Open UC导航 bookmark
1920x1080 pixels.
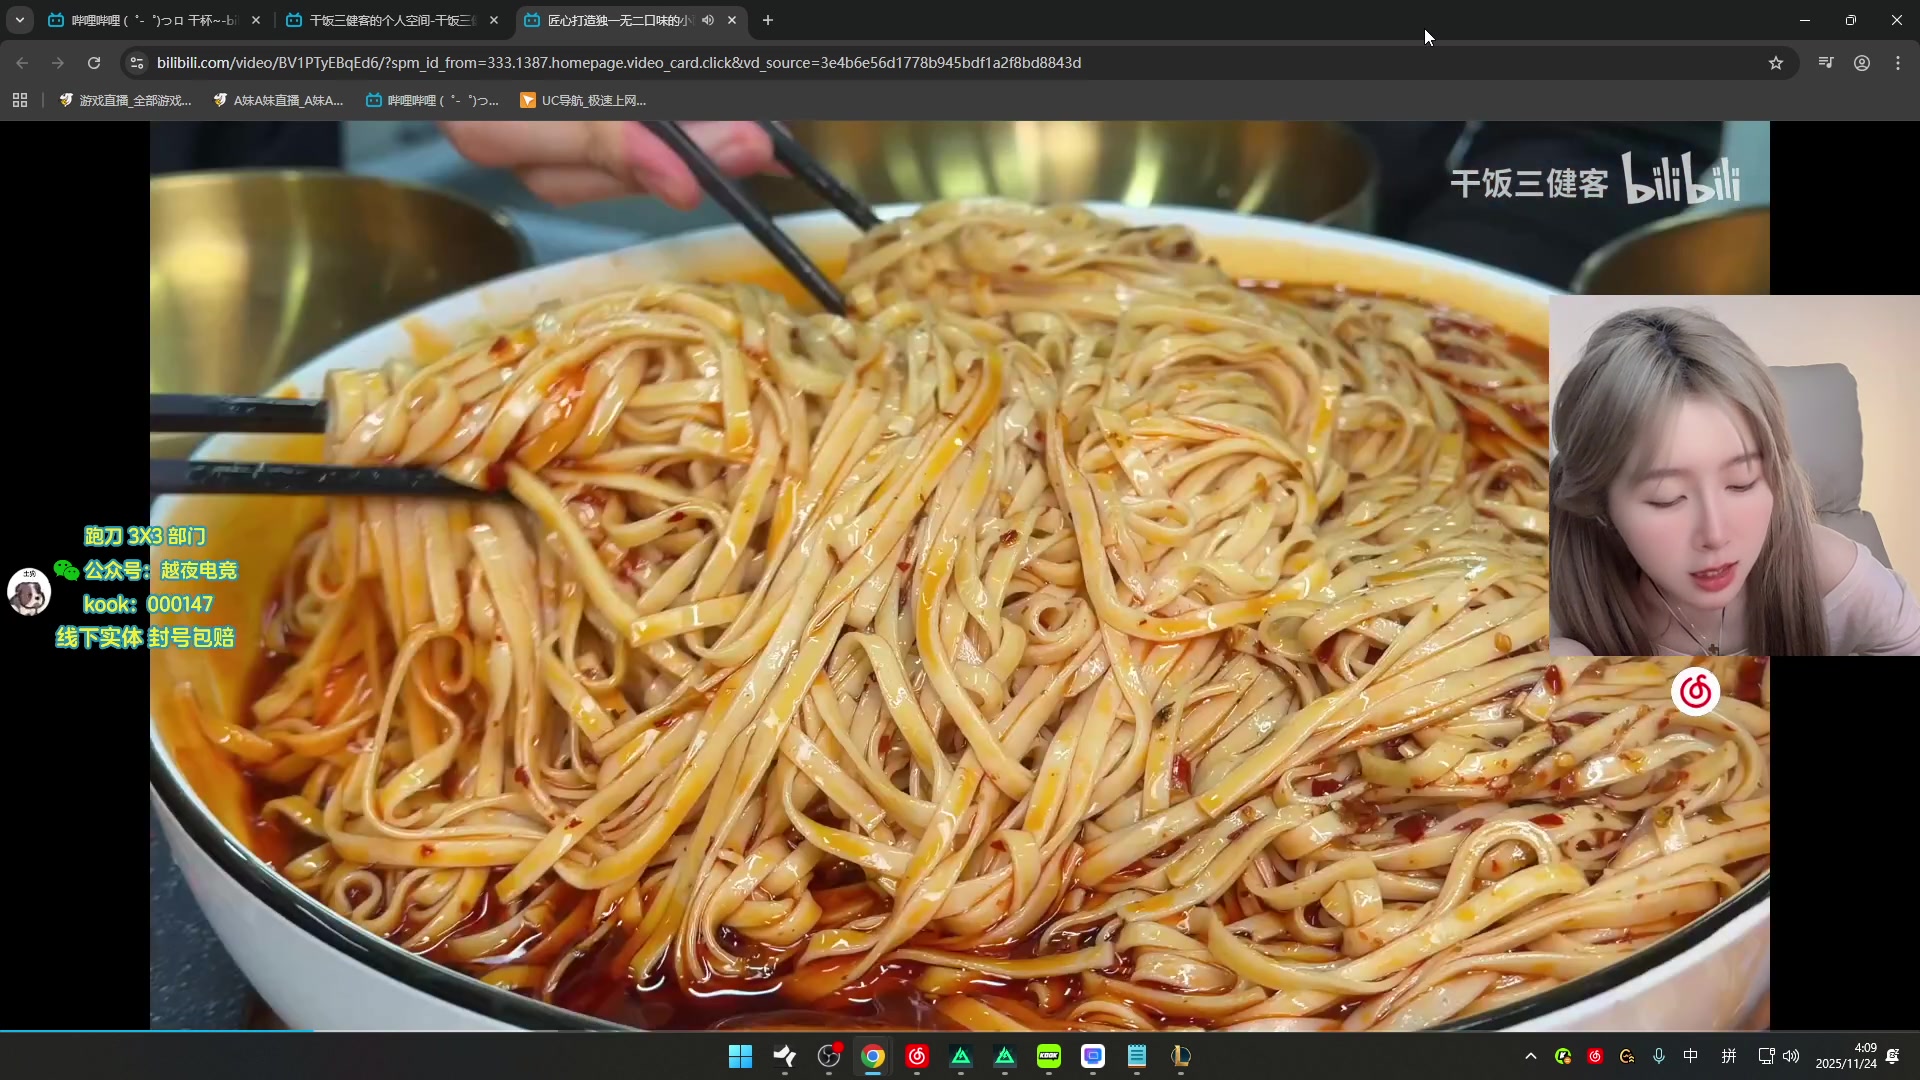point(583,100)
